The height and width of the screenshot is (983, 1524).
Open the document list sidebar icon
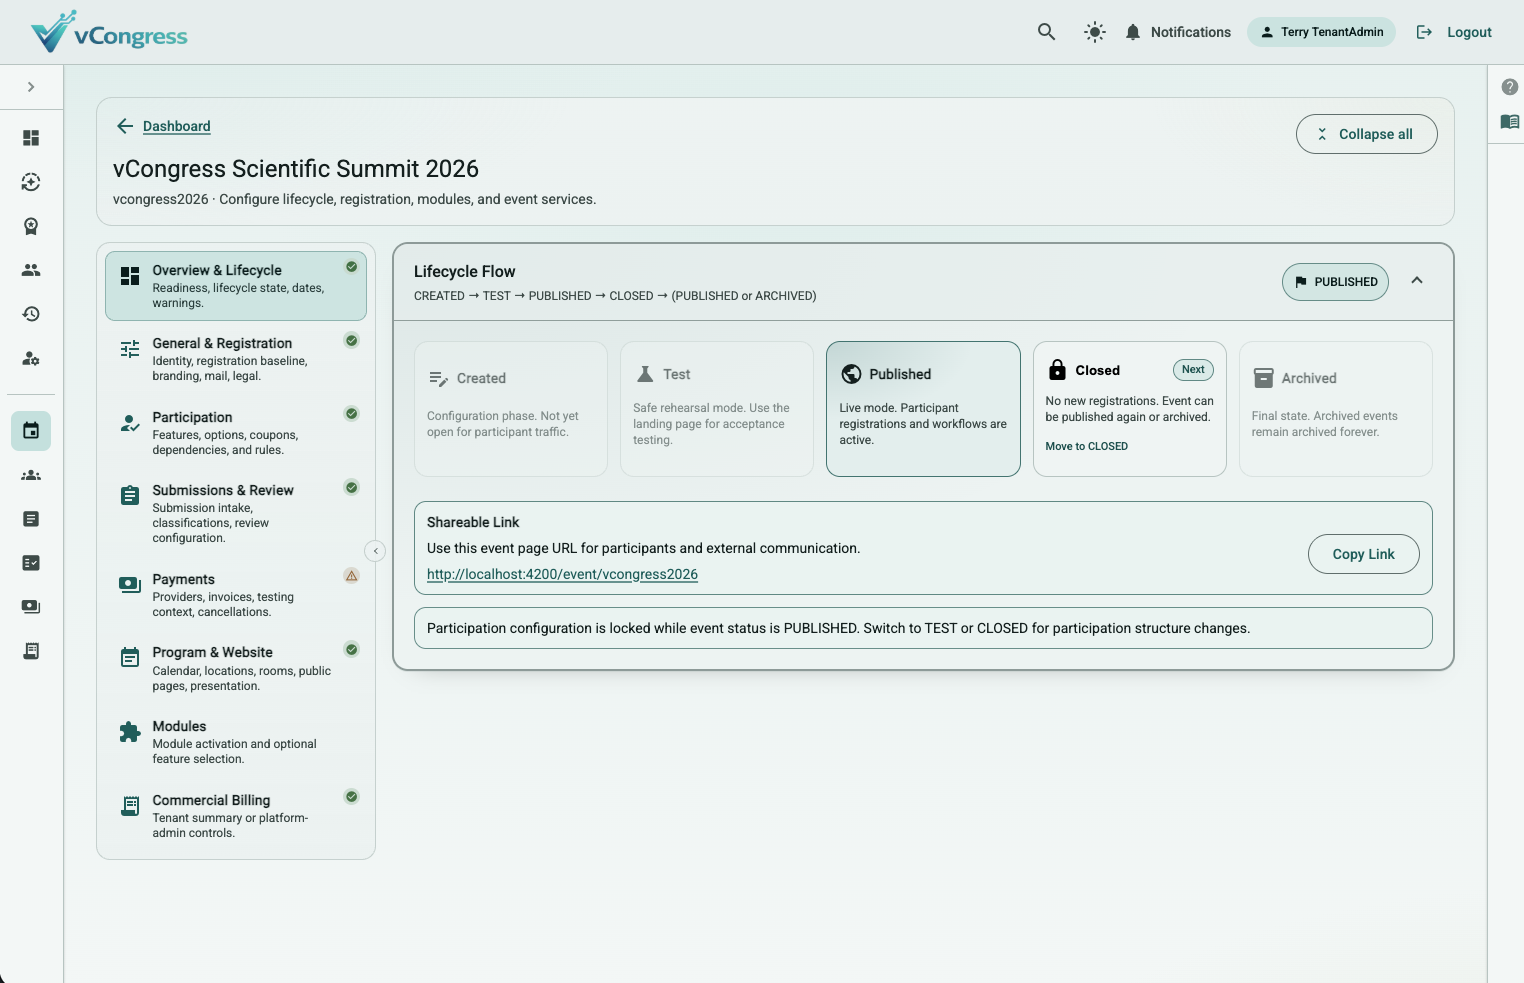(x=31, y=519)
